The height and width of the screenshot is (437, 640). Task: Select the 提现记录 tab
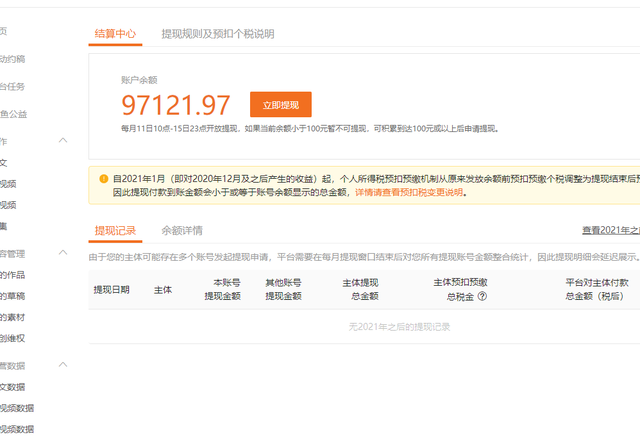pyautogui.click(x=115, y=230)
